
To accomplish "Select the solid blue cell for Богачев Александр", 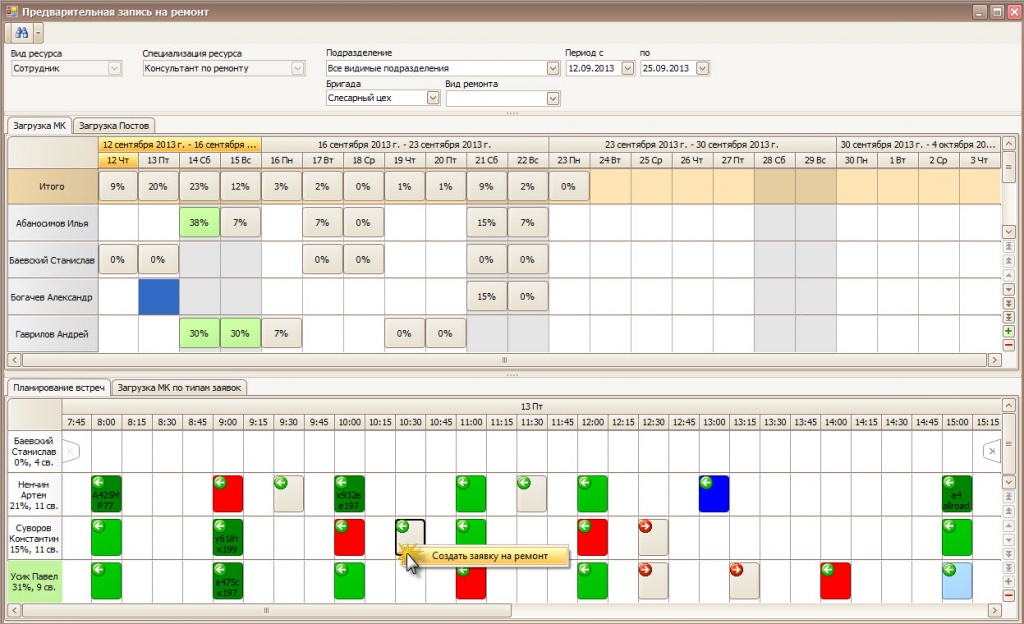I will pos(158,297).
